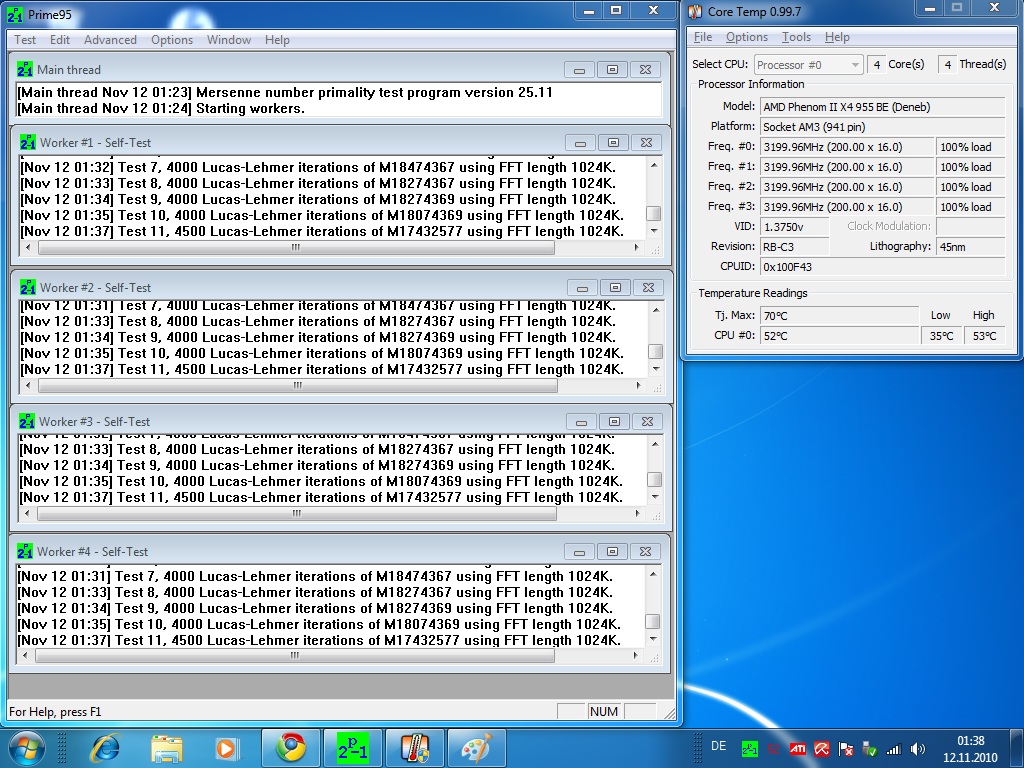Click the Worker #1 window icon

[27, 142]
